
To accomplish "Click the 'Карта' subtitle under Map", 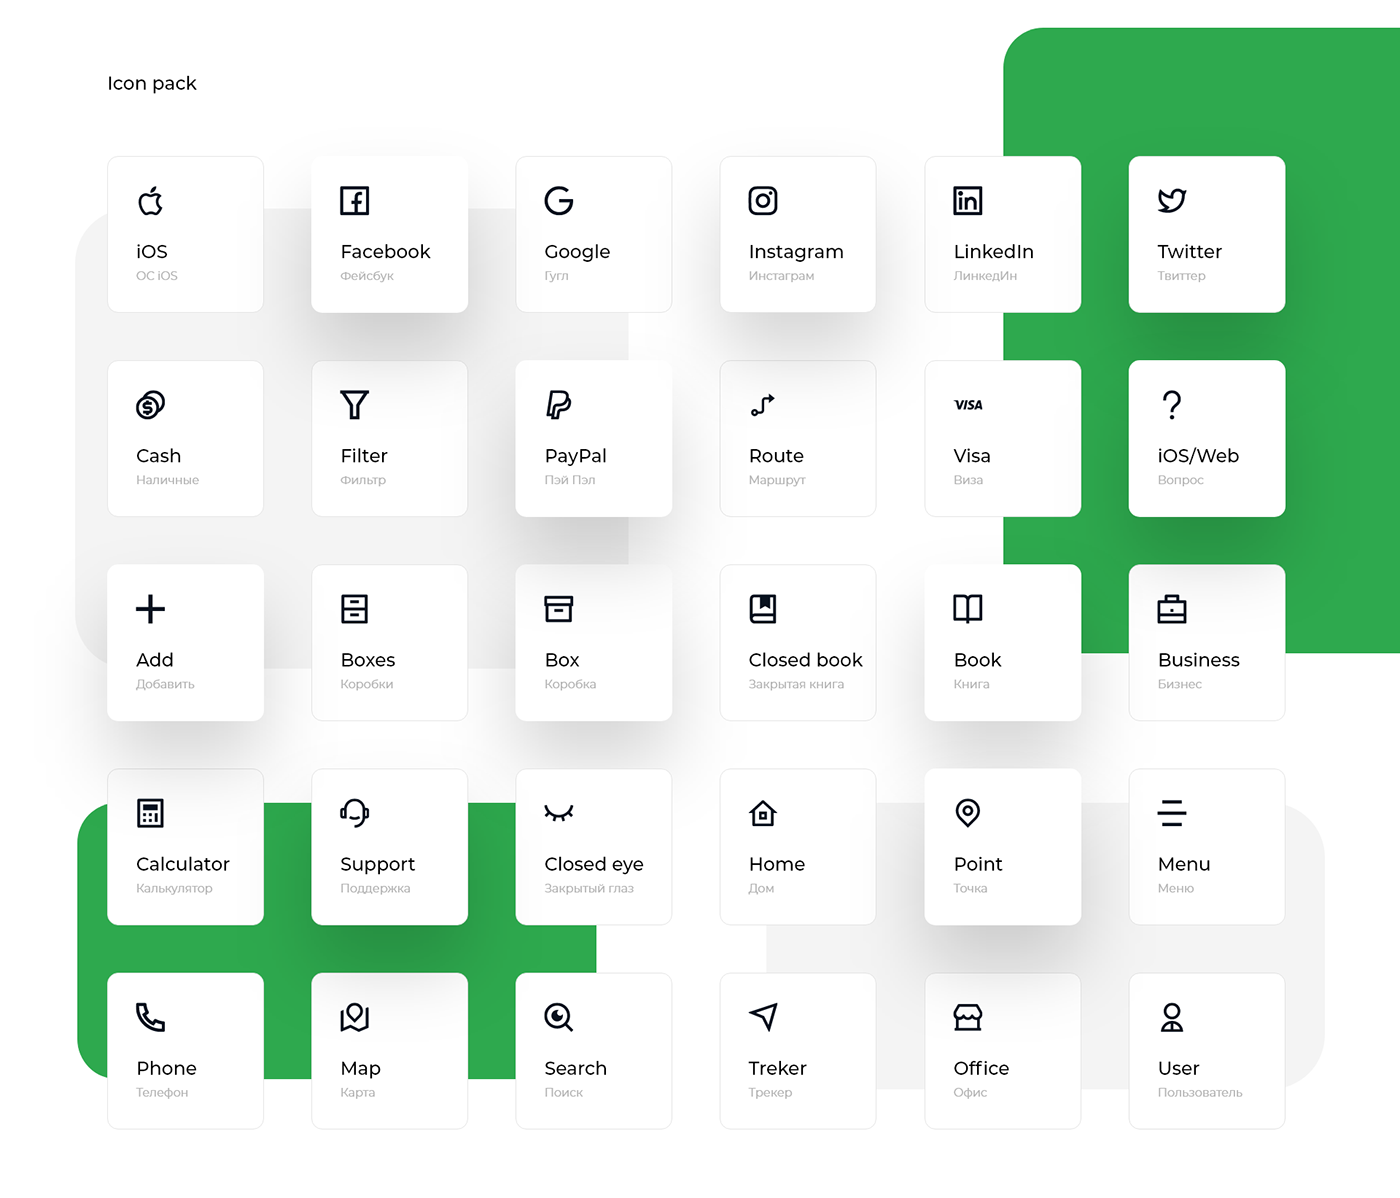I will click(357, 1092).
